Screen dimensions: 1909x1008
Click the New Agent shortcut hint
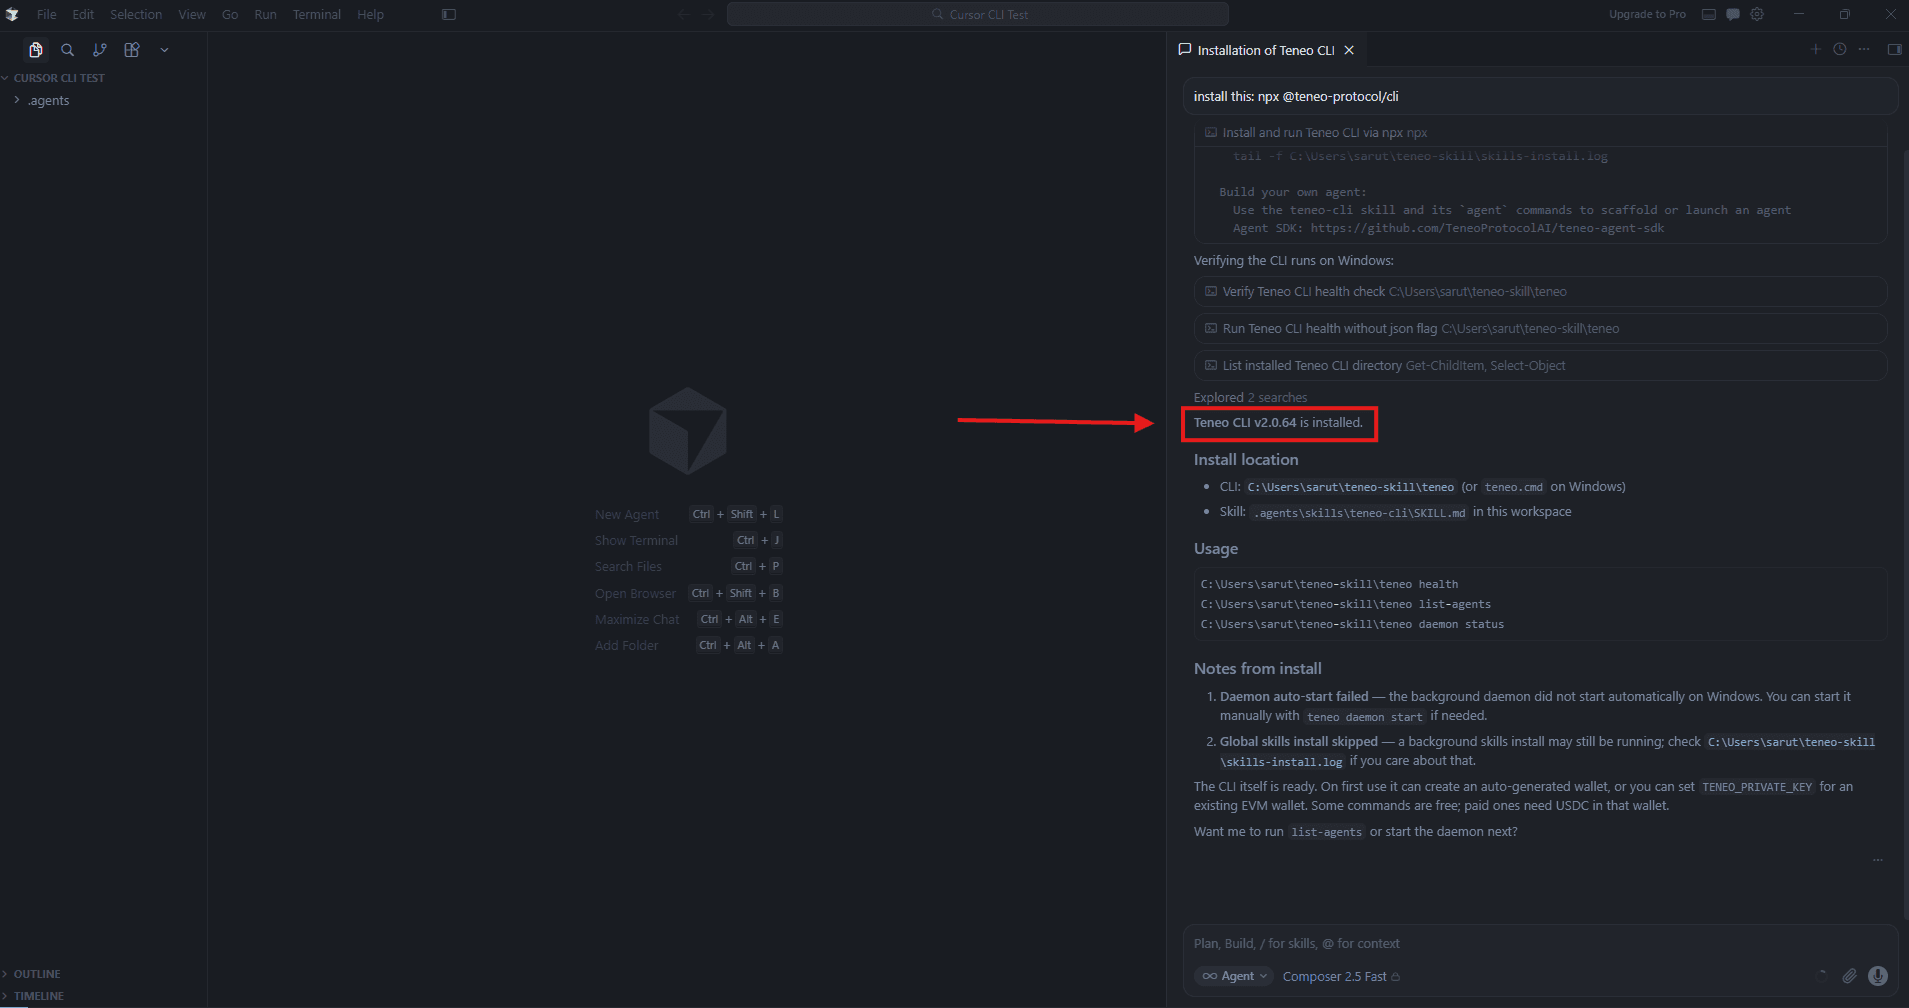click(688, 515)
